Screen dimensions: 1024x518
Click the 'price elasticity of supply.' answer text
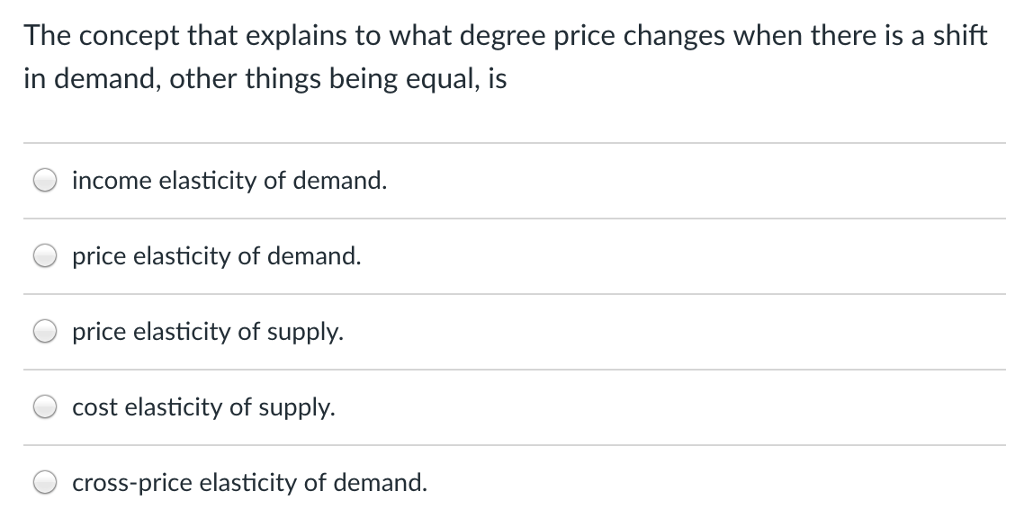tap(208, 332)
